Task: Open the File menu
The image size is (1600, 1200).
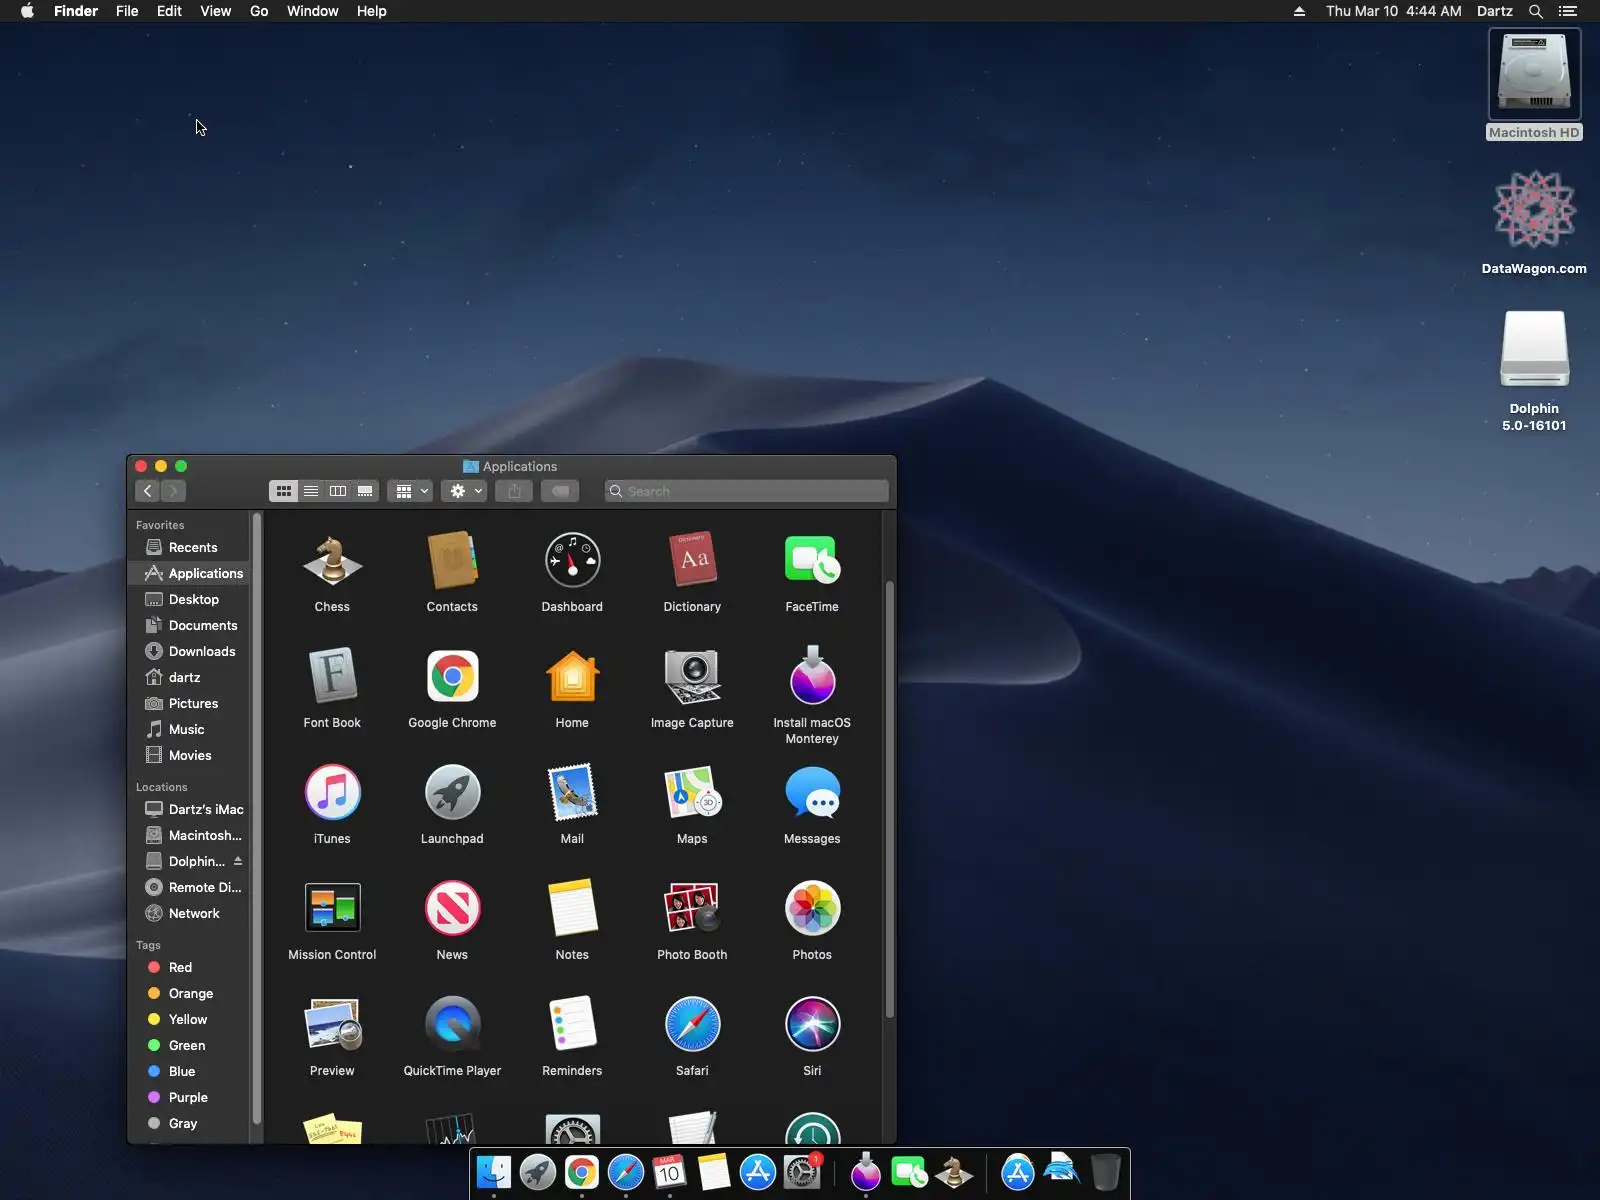Action: [x=127, y=11]
